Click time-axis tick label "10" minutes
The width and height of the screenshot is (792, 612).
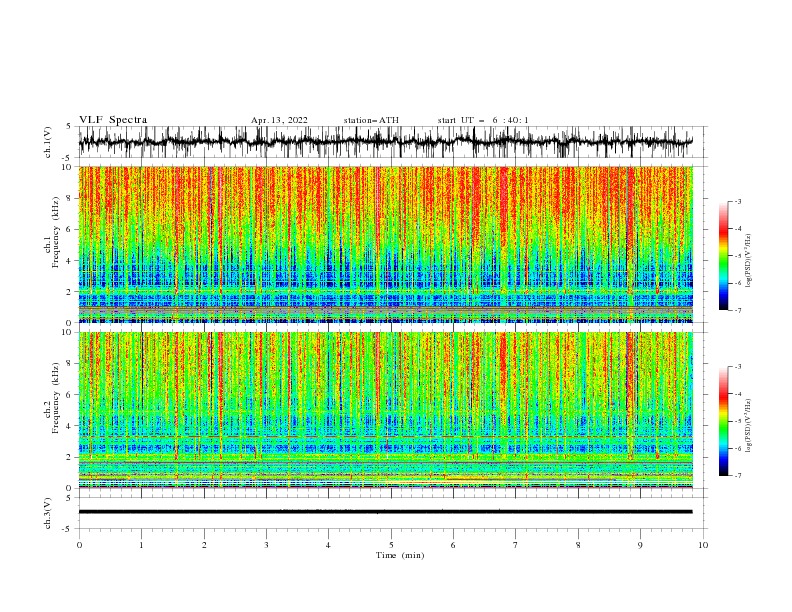point(703,545)
